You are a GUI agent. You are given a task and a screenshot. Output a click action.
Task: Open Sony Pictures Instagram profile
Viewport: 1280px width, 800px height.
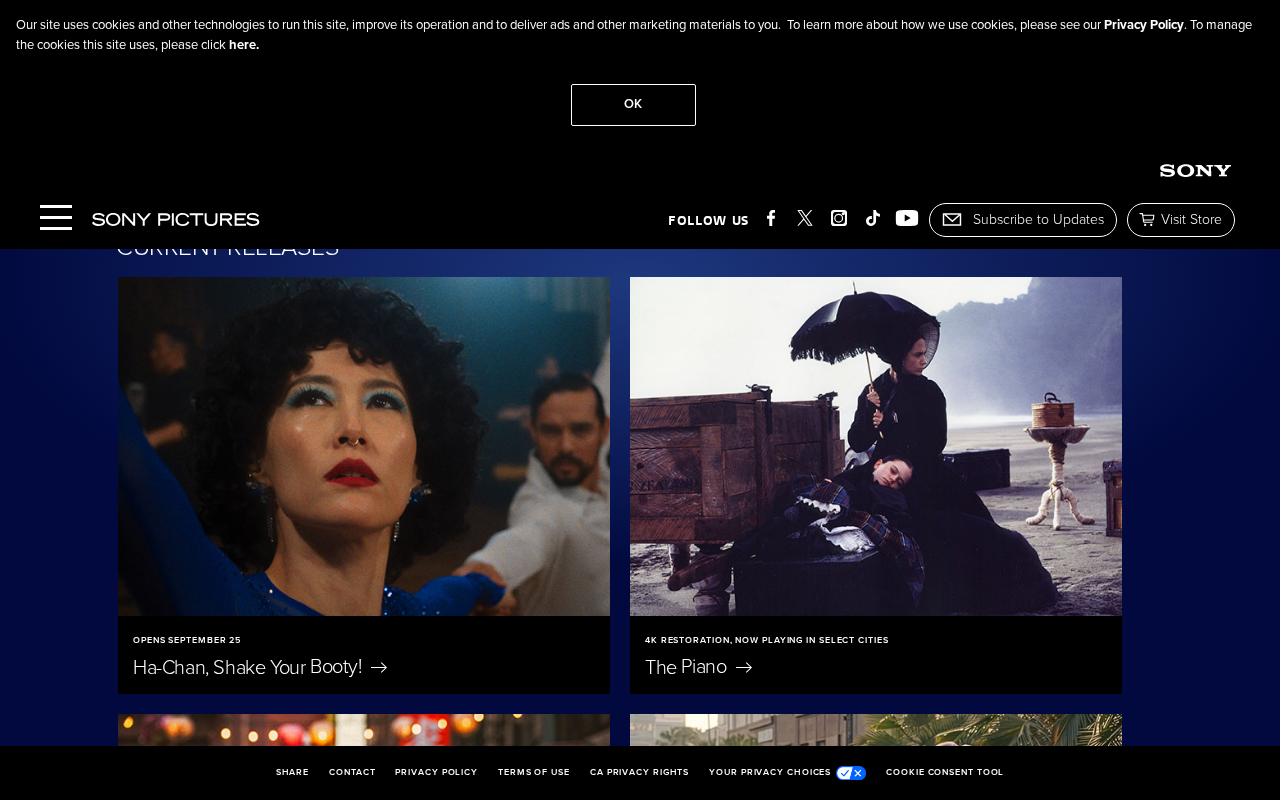tap(839, 218)
